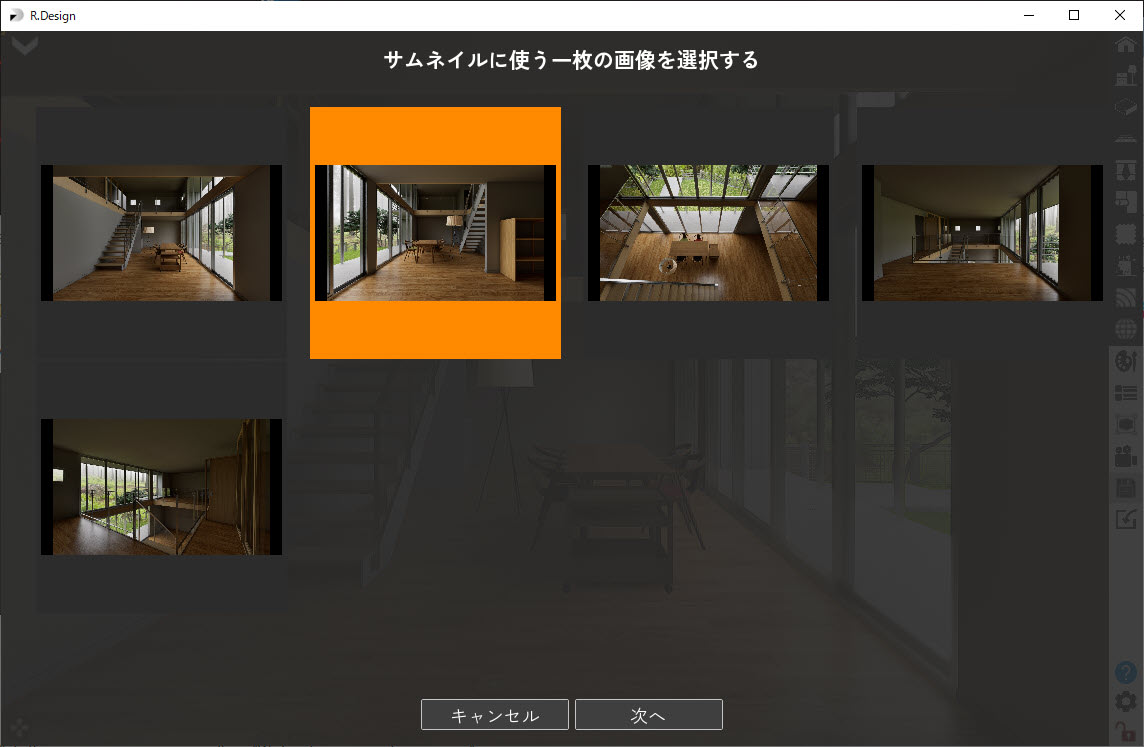This screenshot has width=1144, height=747.
Task: Open settings gear icon in sidebar
Action: (x=1126, y=702)
